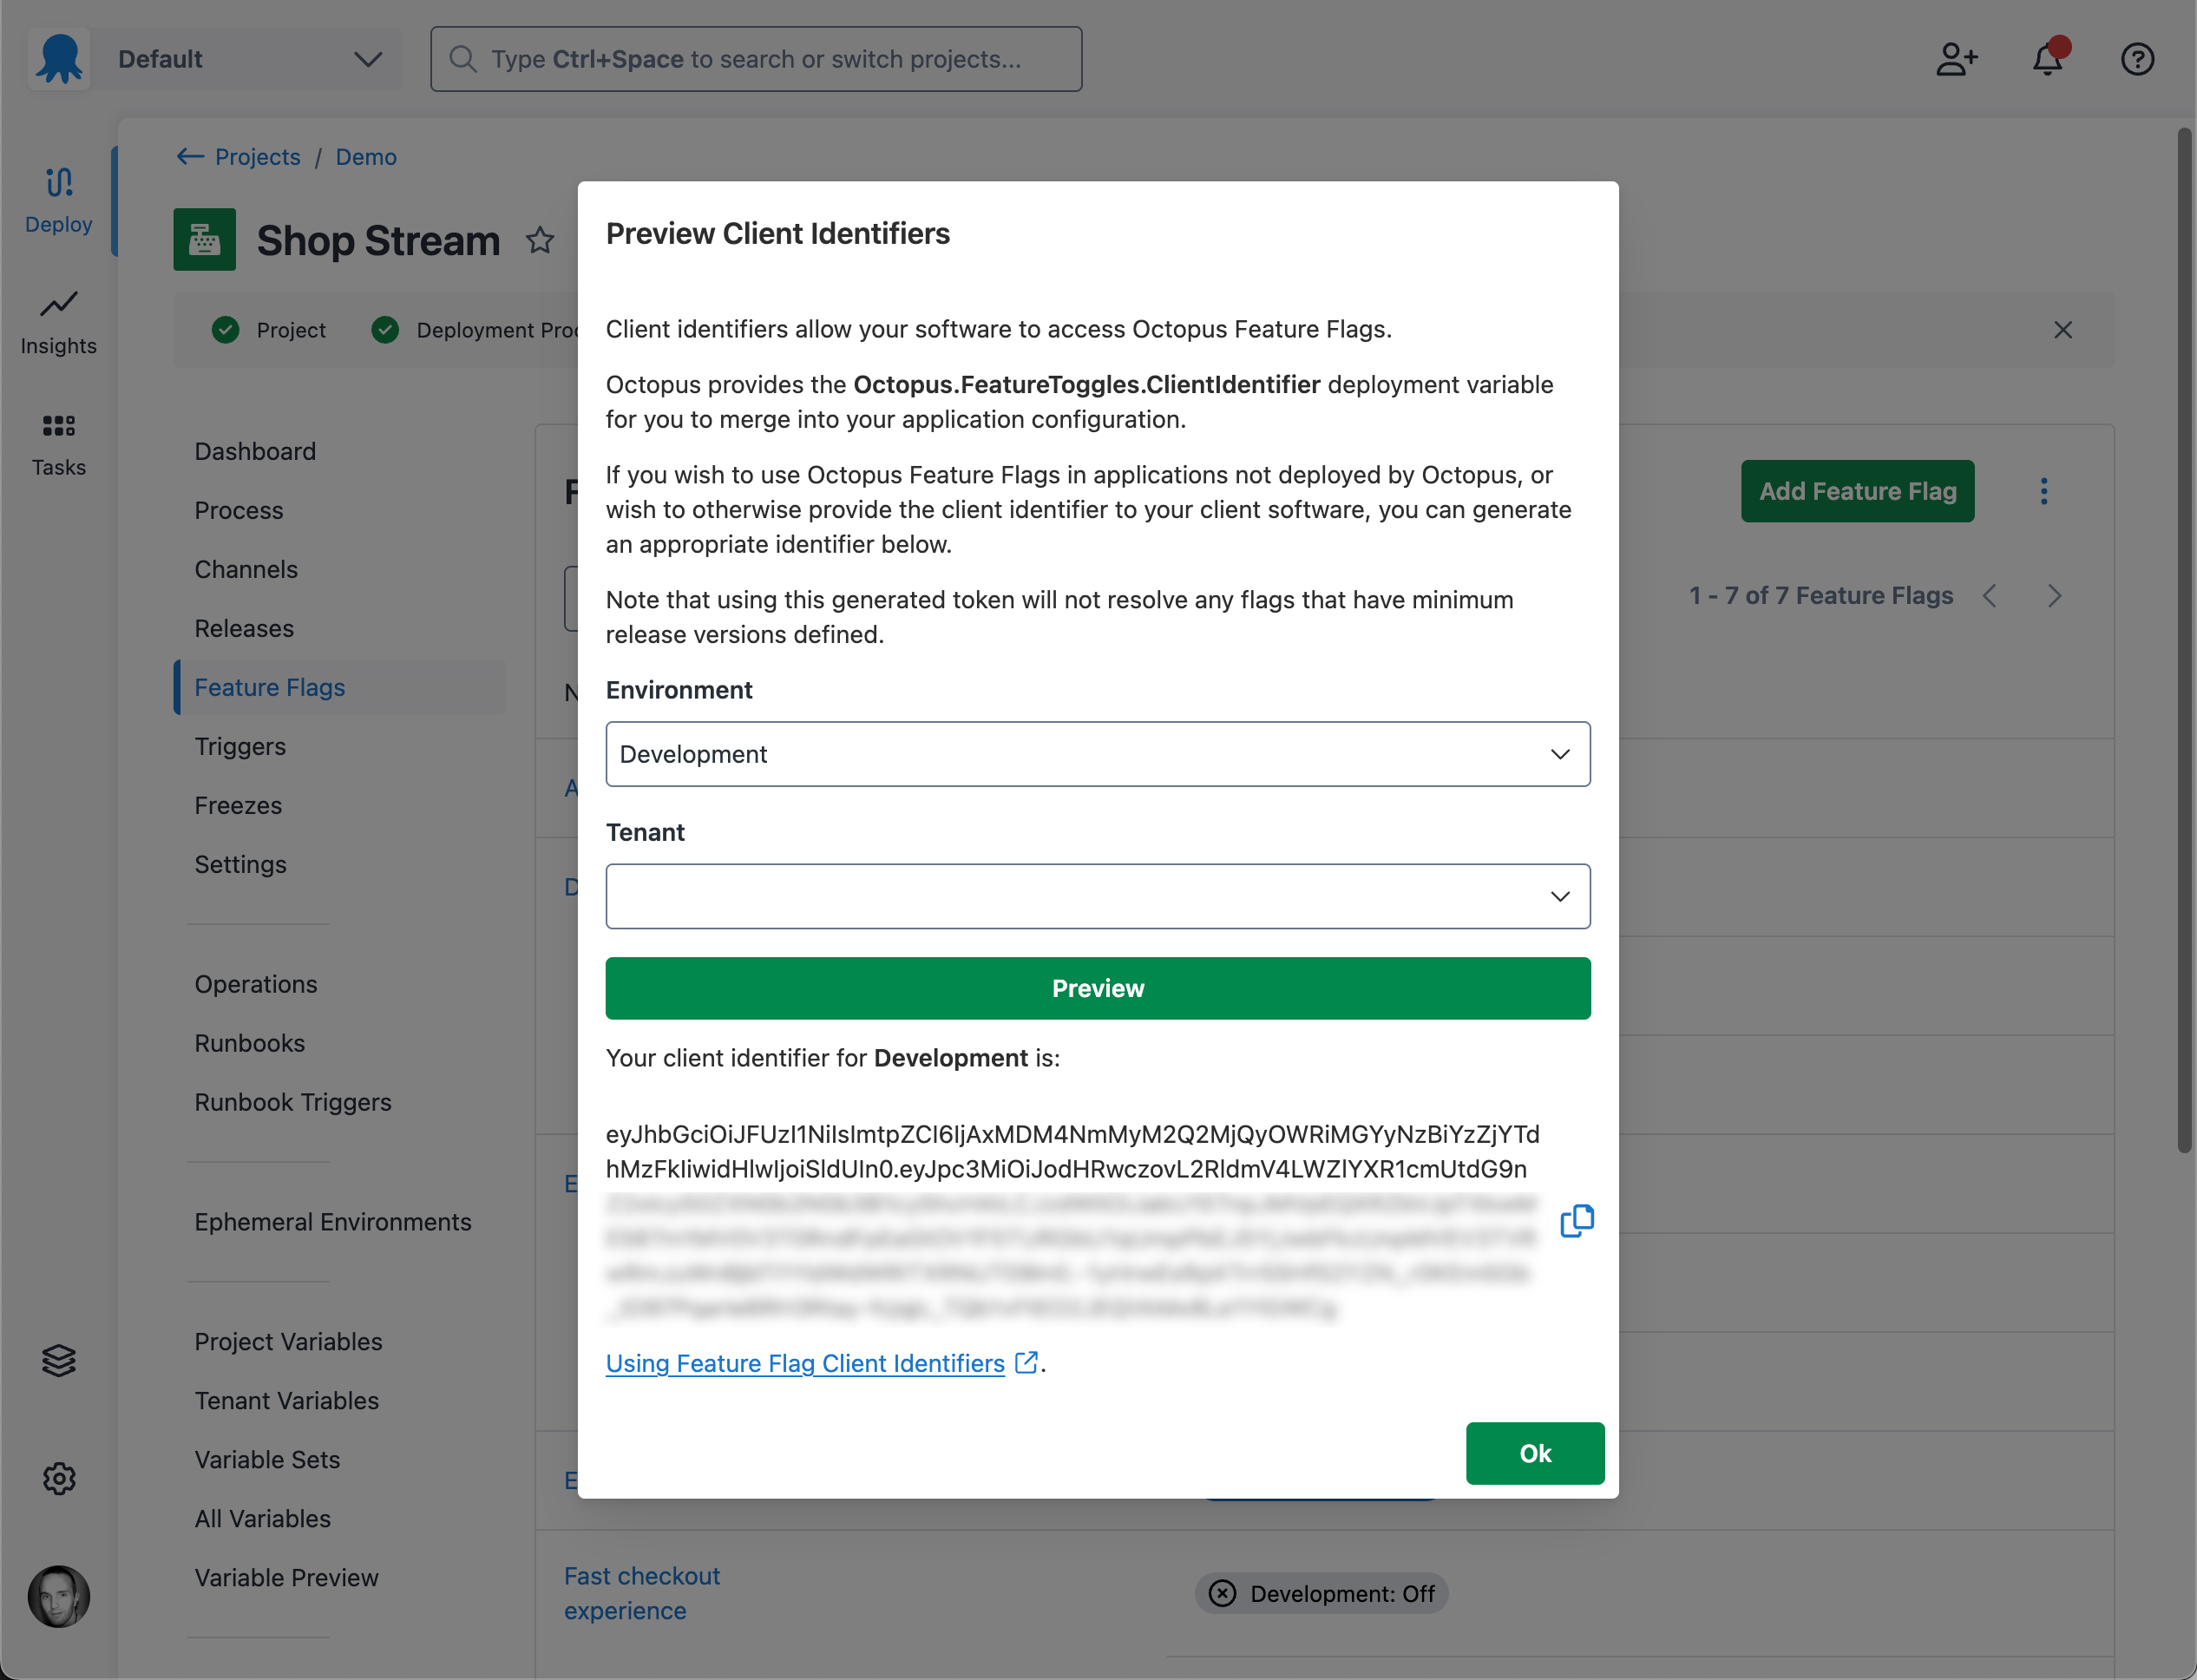Go to next feature flags page
Screen dimensions: 2197x1680
point(2054,596)
